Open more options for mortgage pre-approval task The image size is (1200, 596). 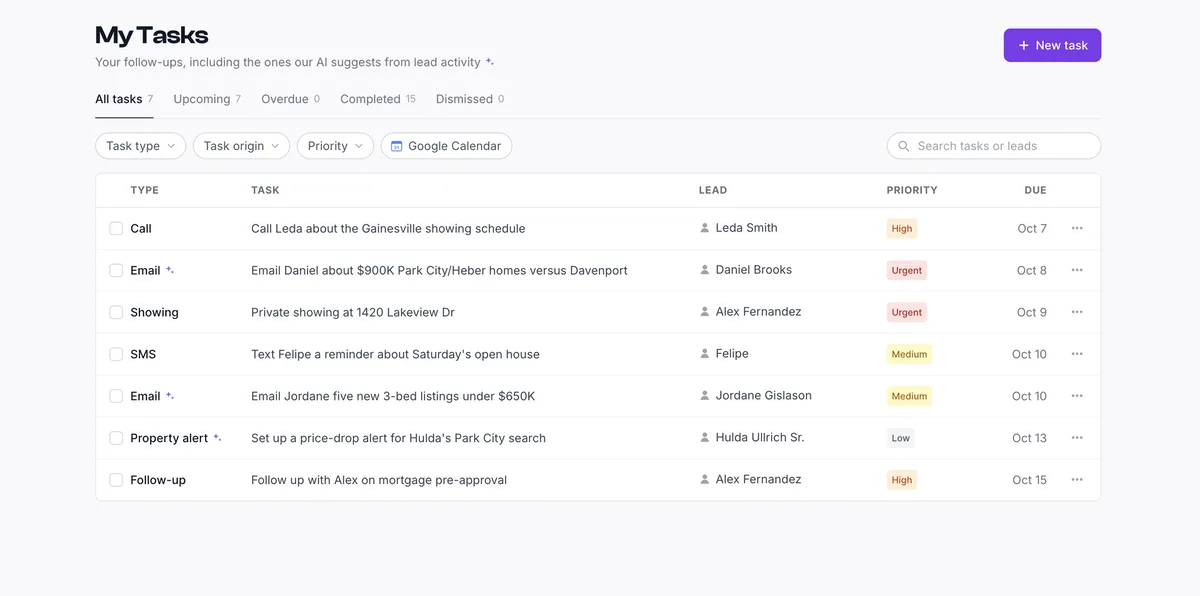[1077, 480]
